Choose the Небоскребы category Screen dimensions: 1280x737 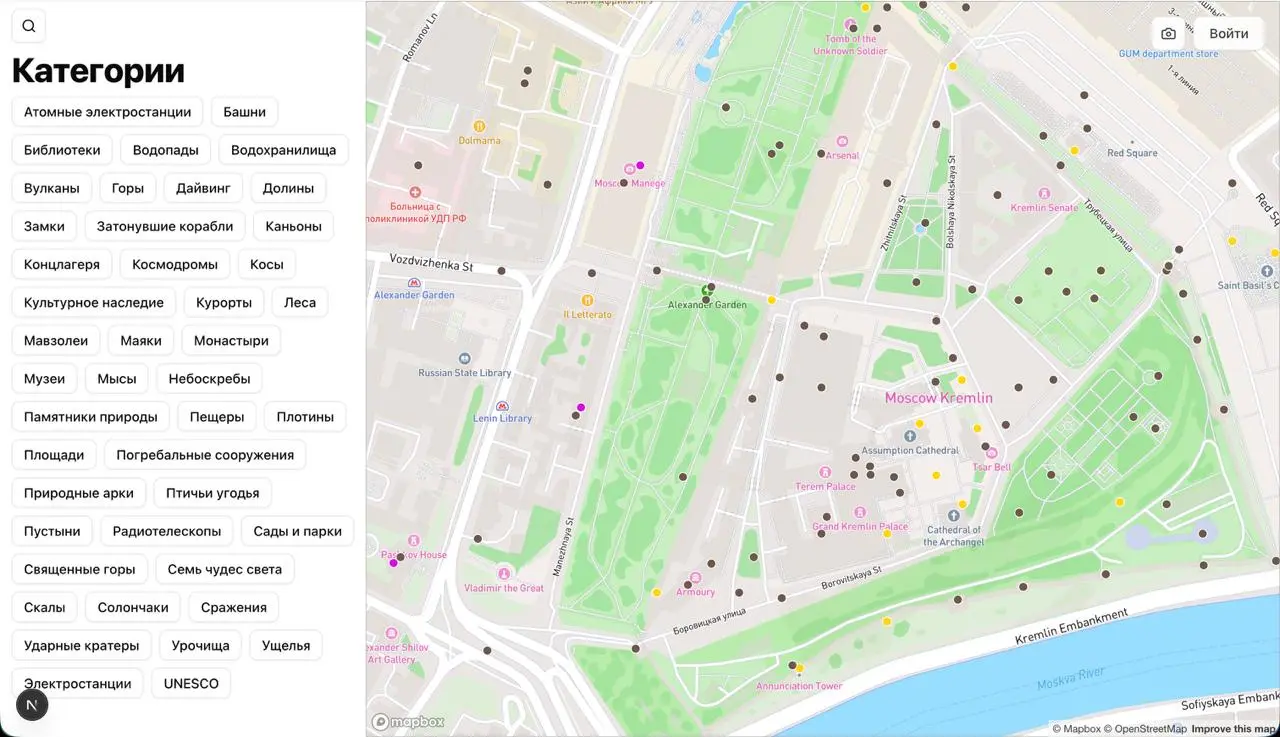(x=209, y=379)
